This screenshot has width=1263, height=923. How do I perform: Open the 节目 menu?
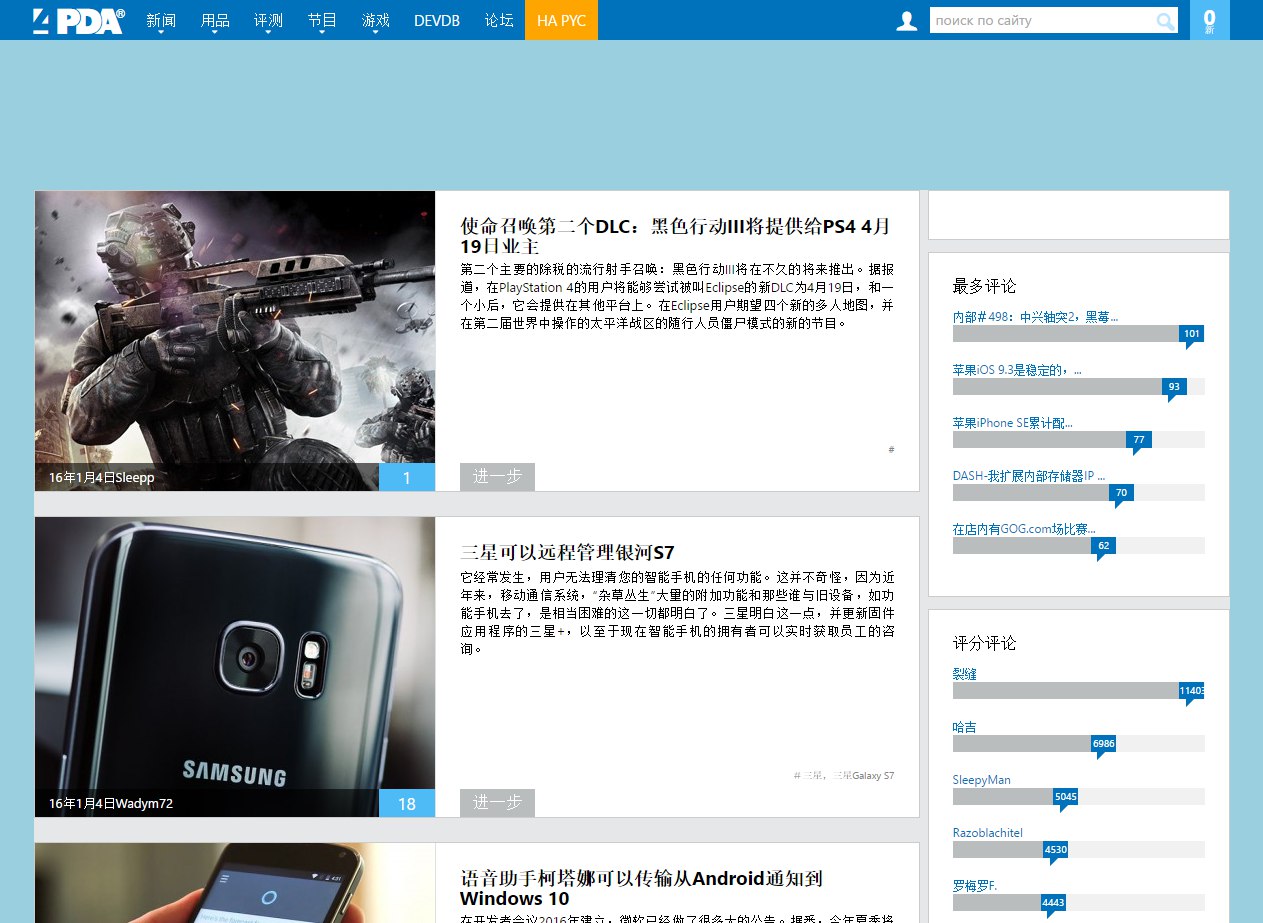click(322, 20)
